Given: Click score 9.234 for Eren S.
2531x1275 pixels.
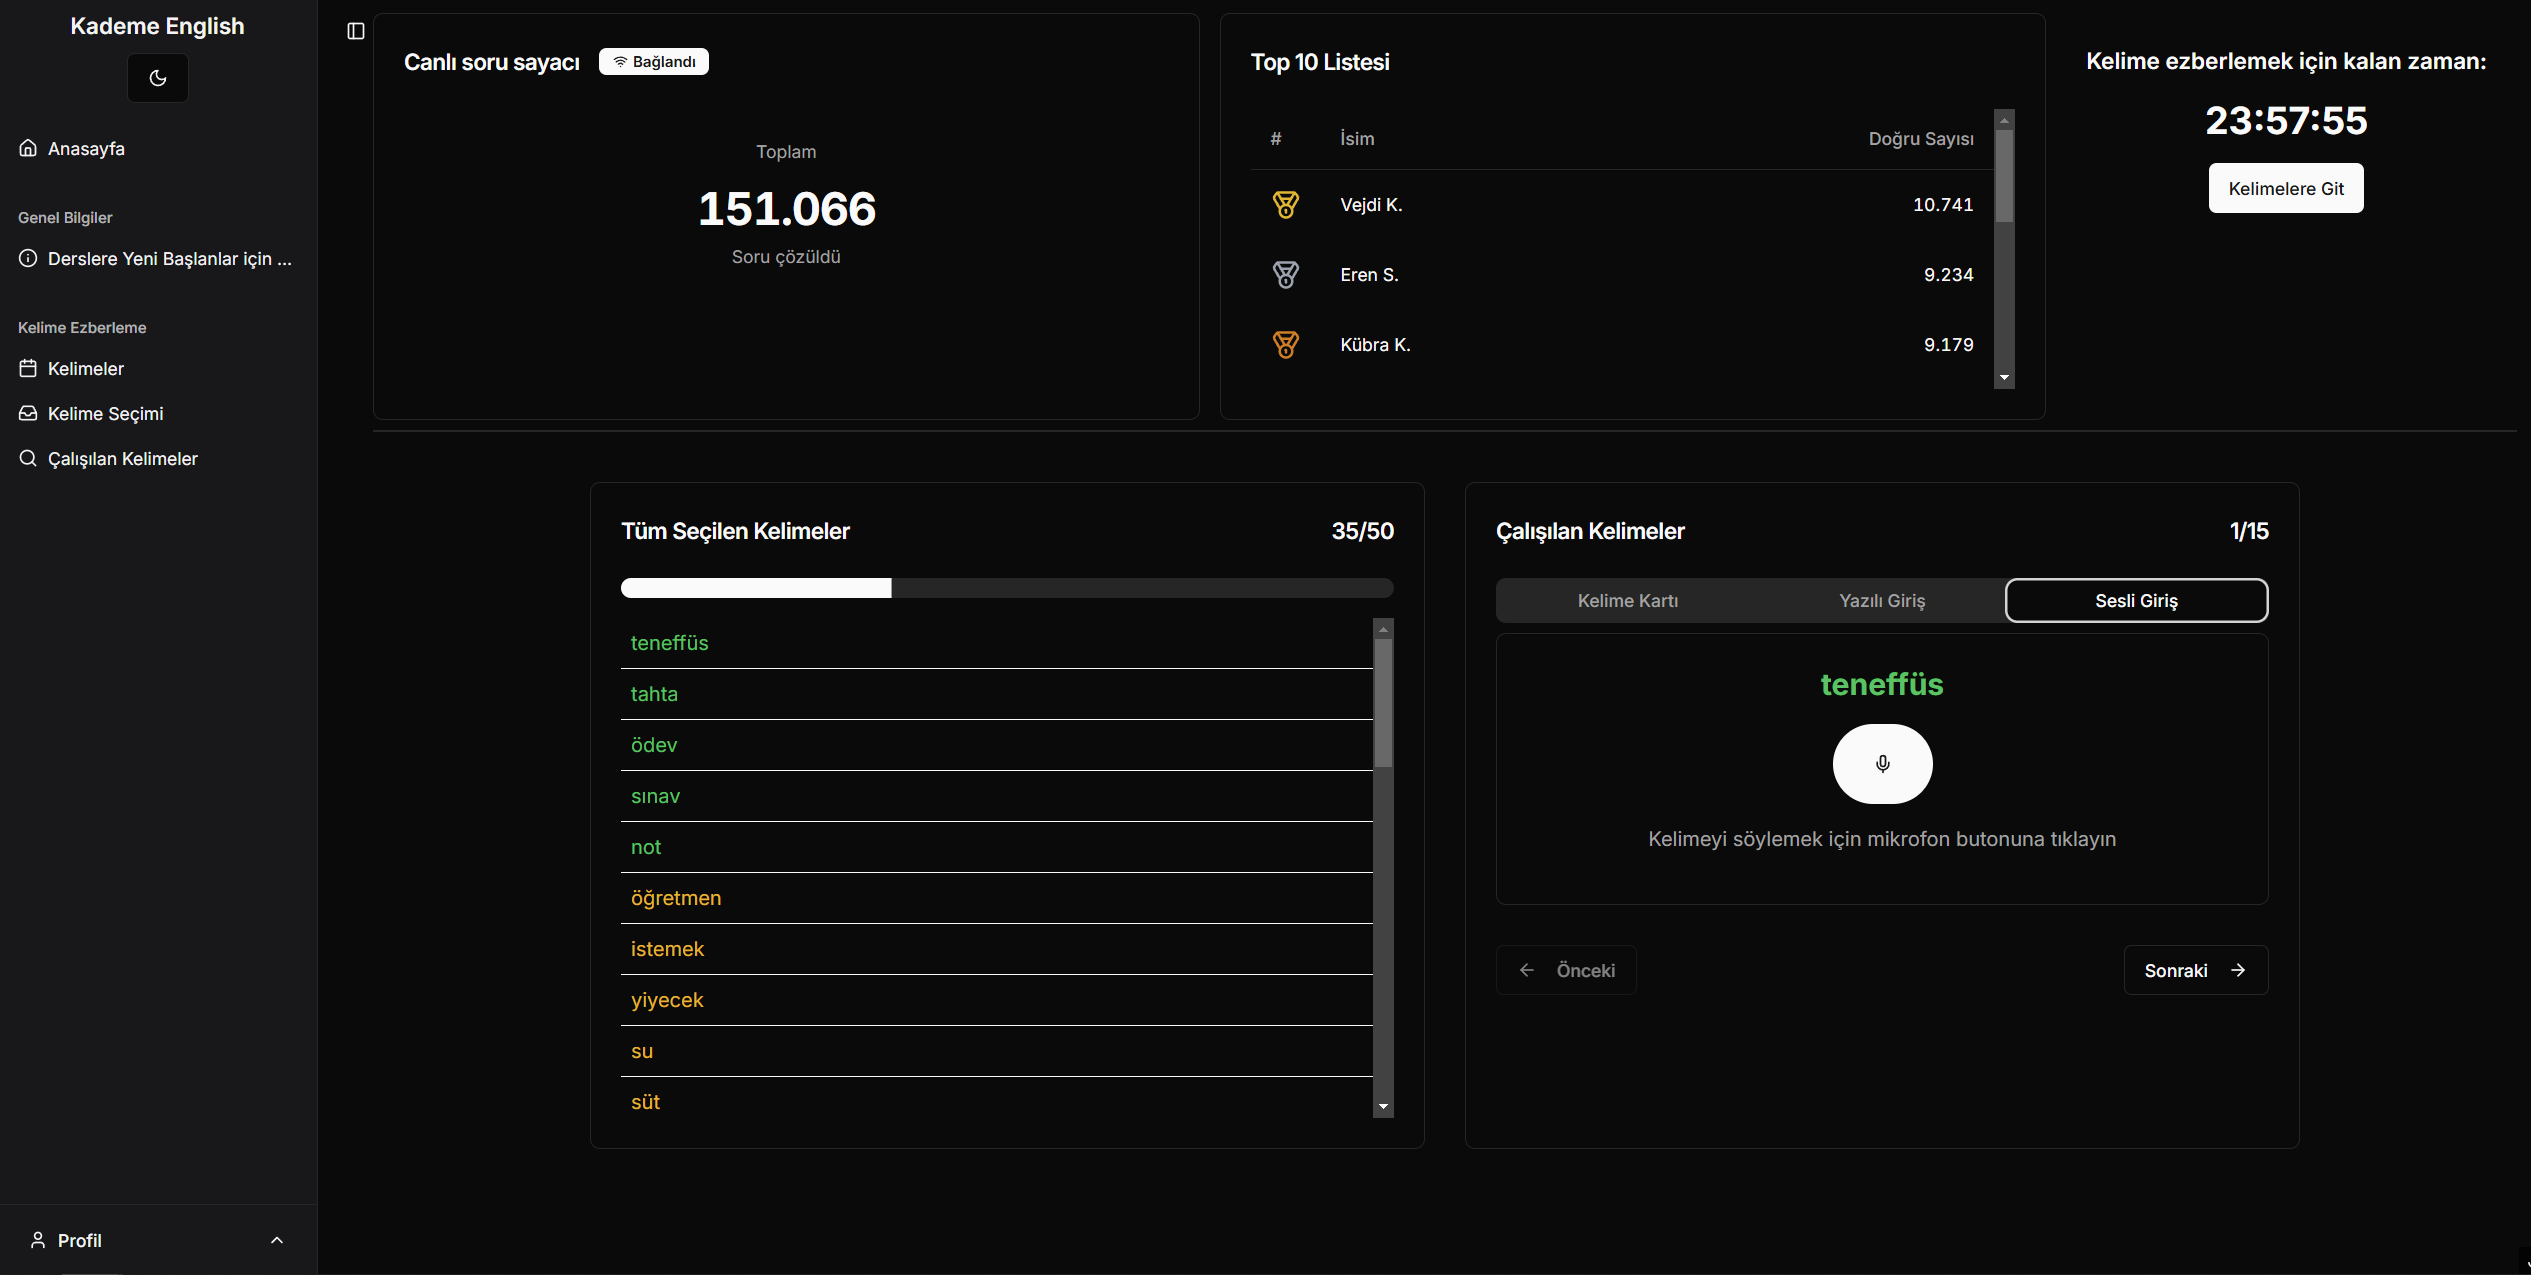Looking at the screenshot, I should point(1948,275).
